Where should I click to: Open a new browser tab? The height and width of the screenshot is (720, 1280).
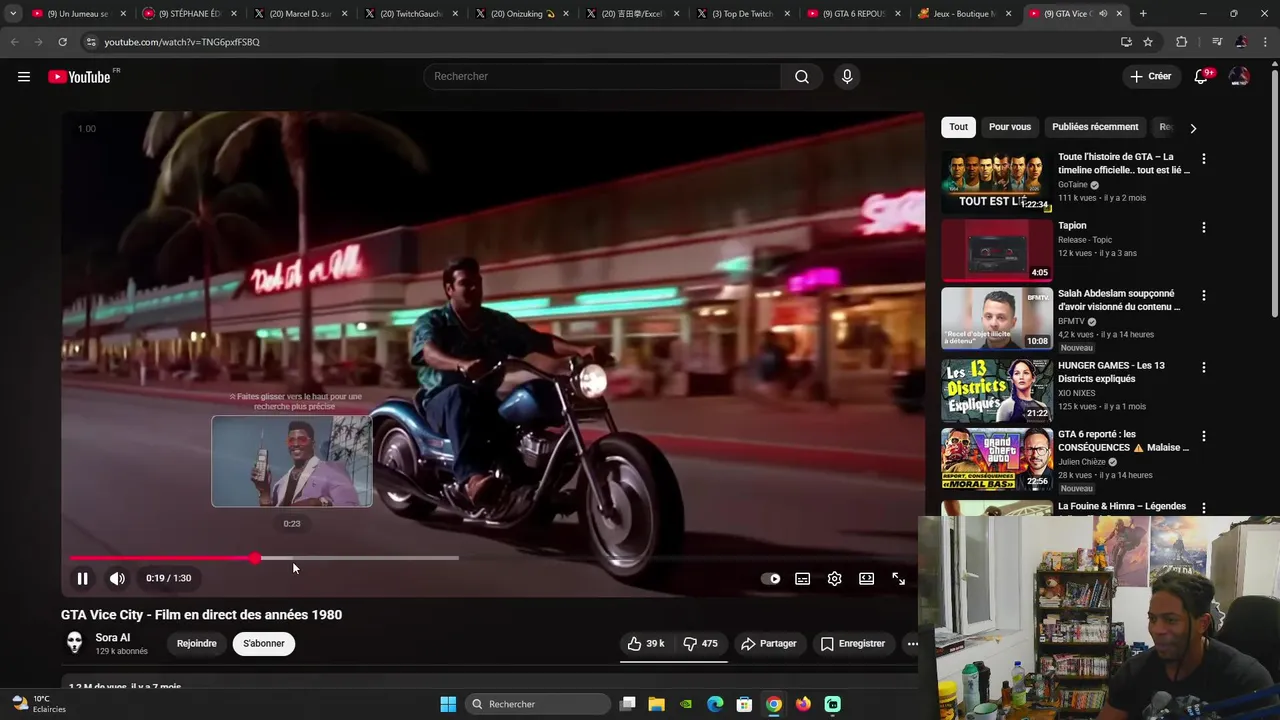coord(1143,14)
